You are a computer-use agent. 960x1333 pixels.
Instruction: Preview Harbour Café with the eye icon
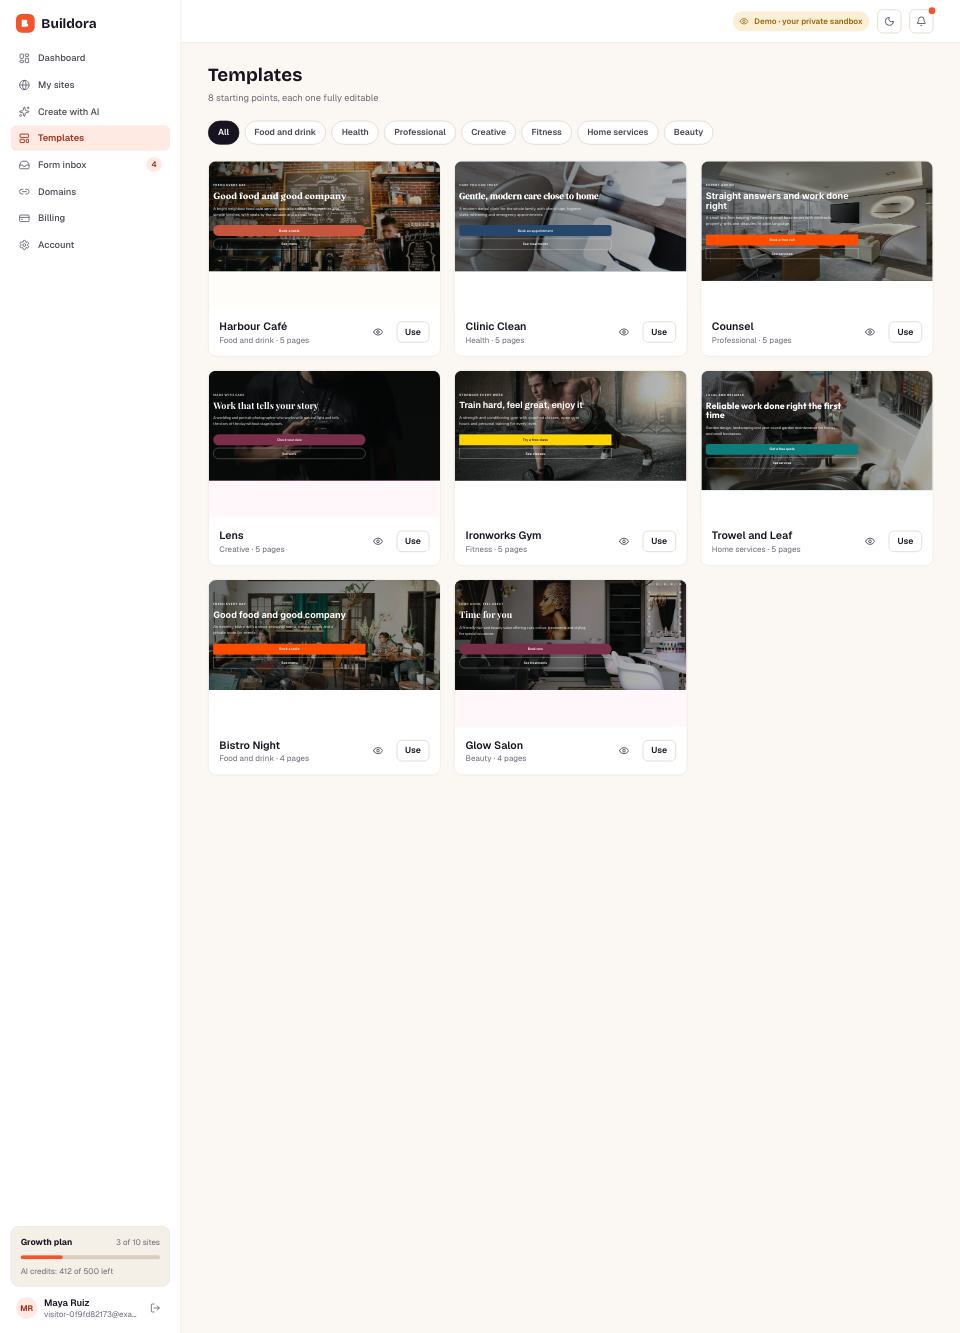pyautogui.click(x=378, y=332)
